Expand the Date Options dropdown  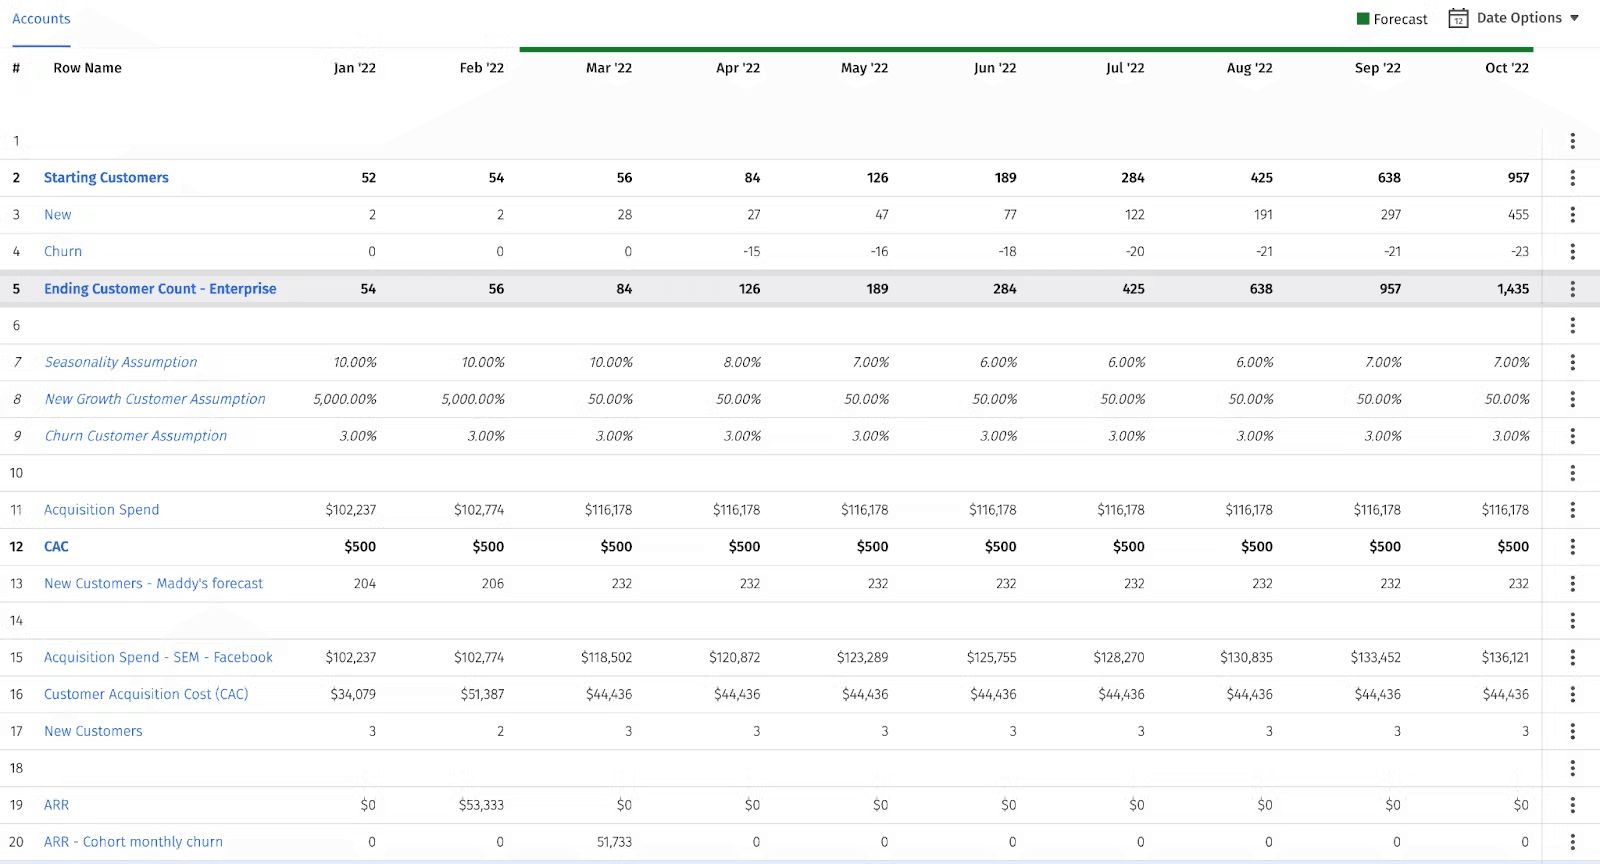pyautogui.click(x=1574, y=18)
